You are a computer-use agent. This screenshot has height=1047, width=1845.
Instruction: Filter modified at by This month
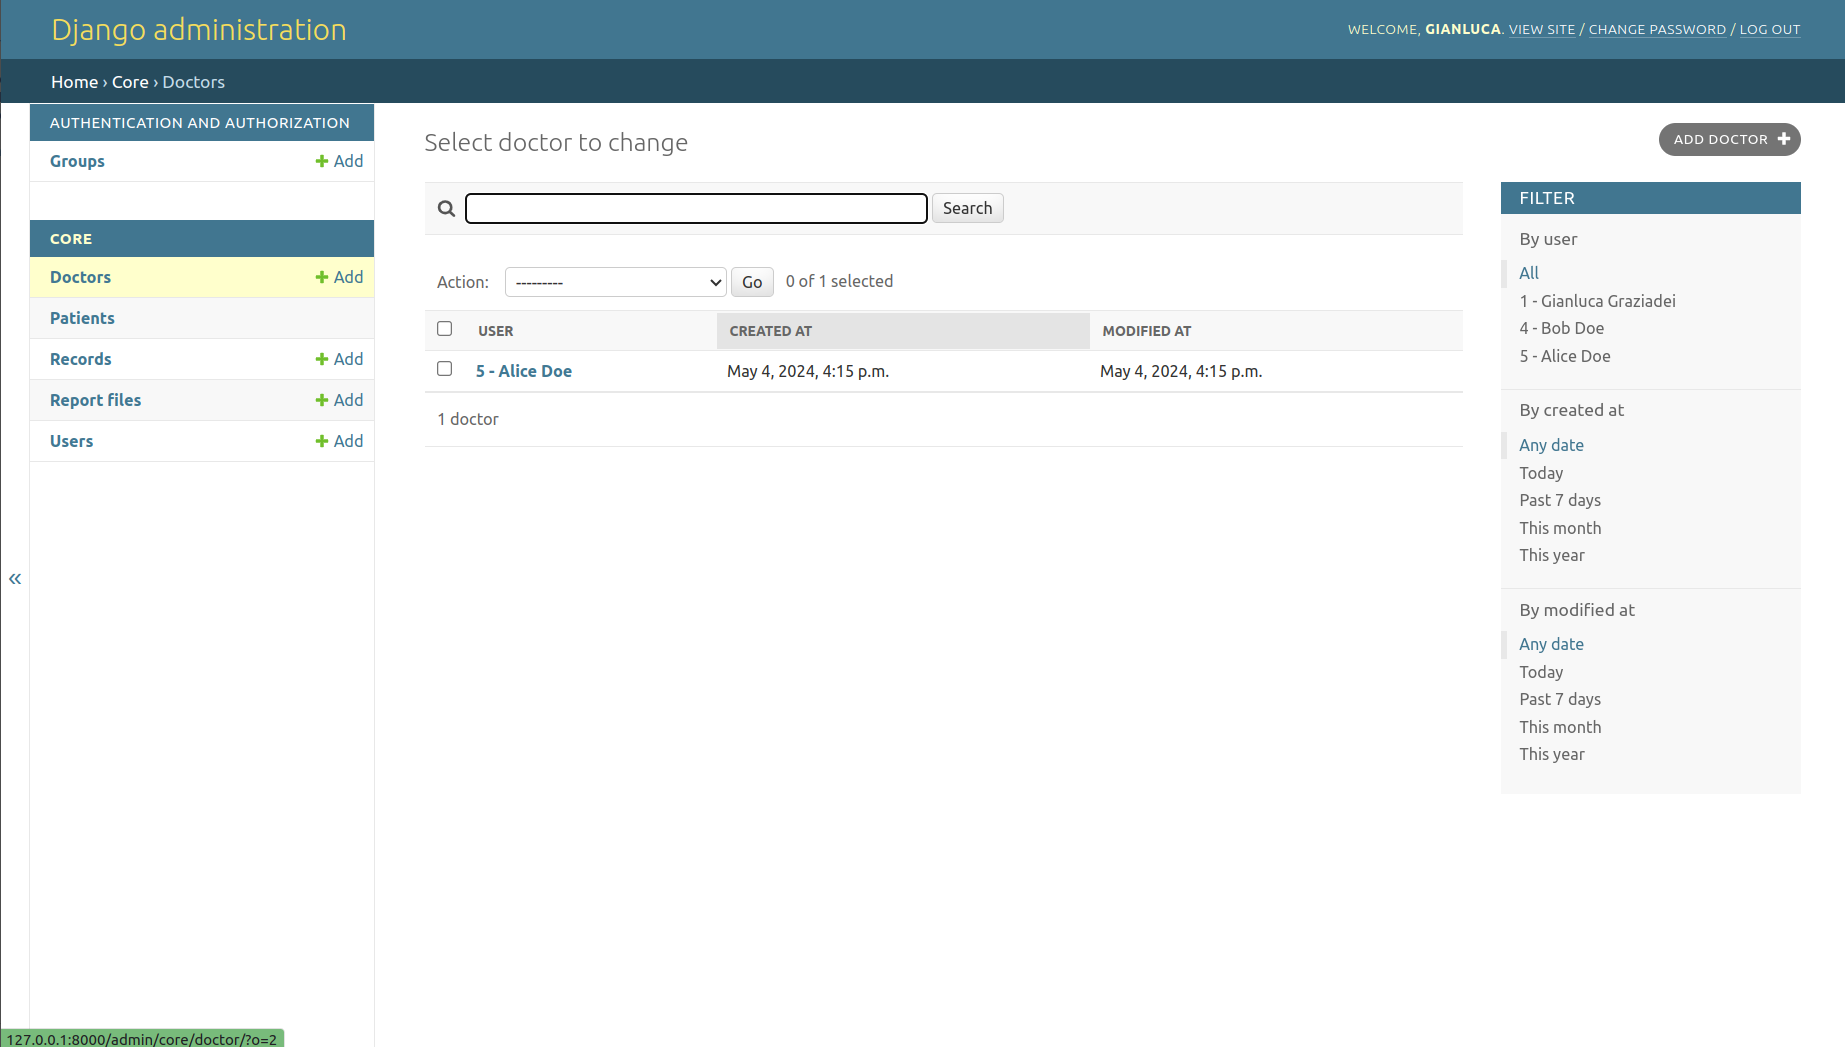(x=1560, y=727)
